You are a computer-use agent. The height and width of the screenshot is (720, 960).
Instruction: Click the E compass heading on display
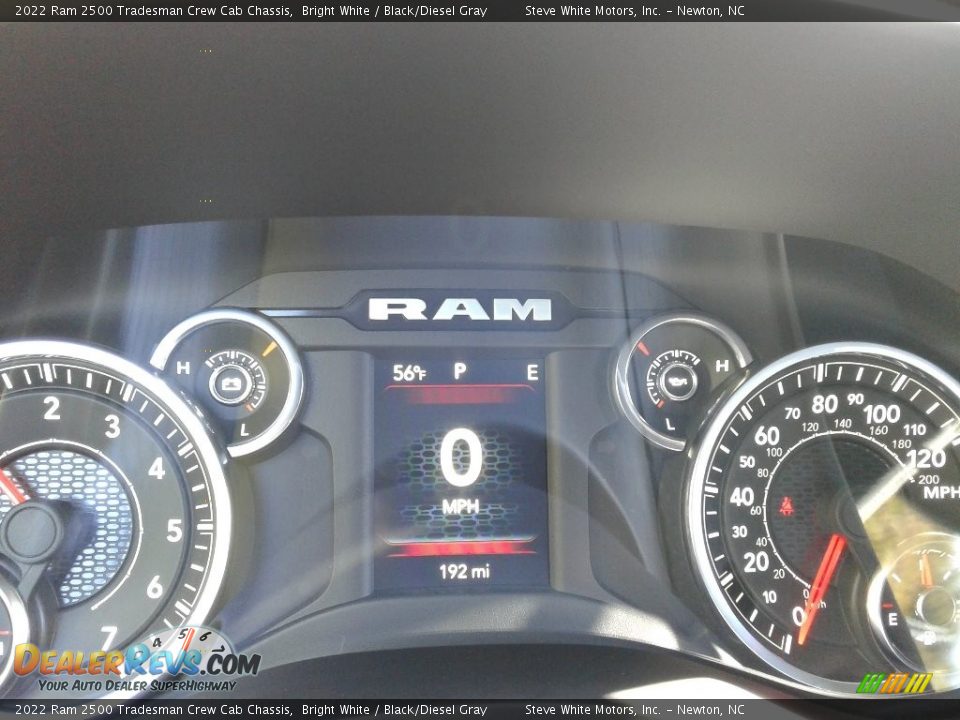pos(532,372)
